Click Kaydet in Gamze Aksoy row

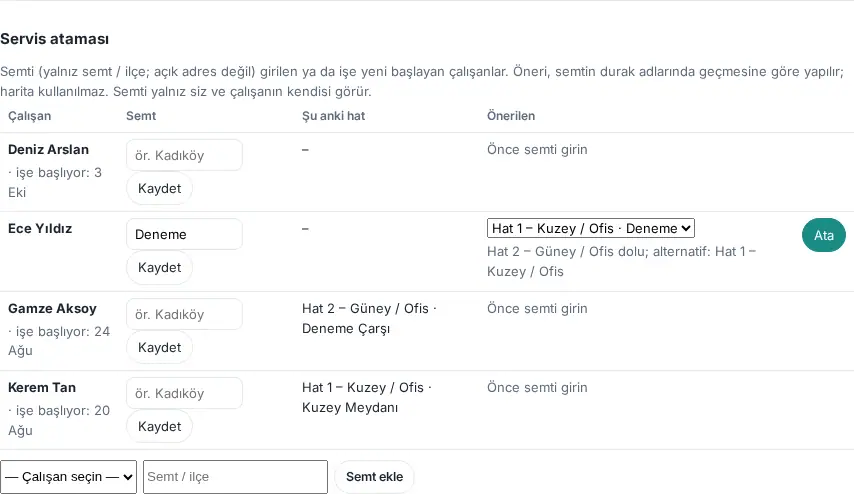[159, 347]
